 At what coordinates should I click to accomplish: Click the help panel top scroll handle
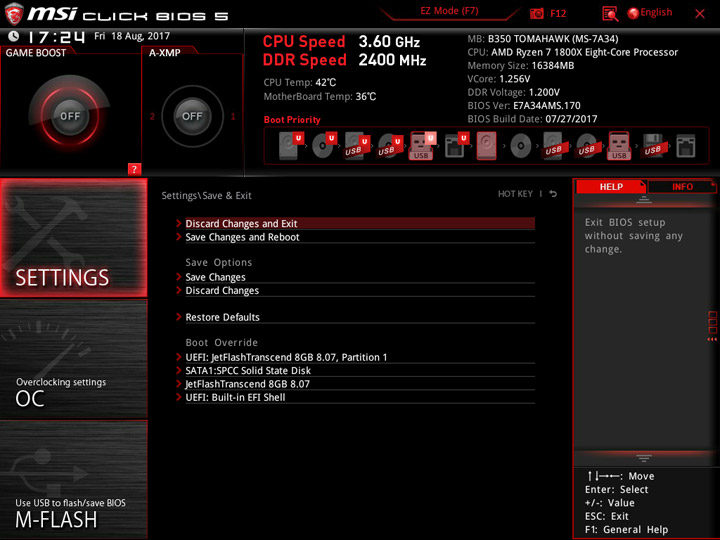[x=644, y=199]
